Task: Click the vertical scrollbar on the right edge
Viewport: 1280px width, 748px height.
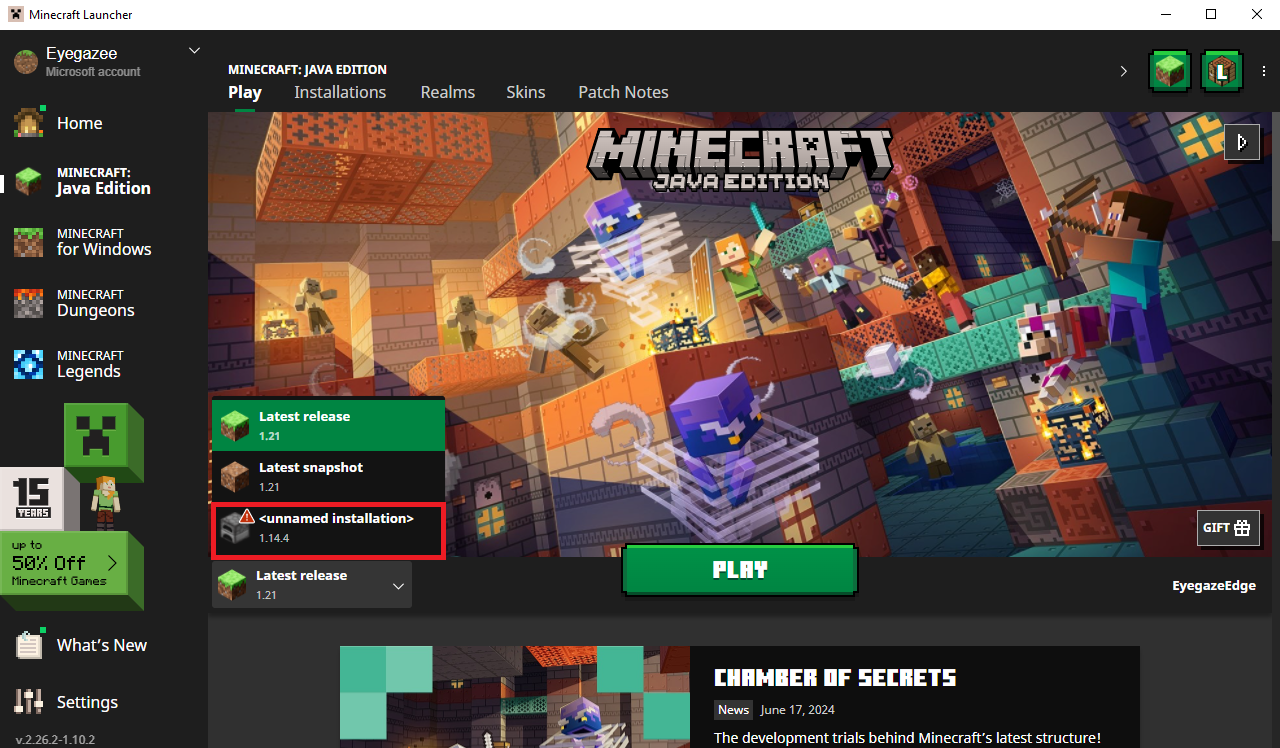Action: (1275, 175)
